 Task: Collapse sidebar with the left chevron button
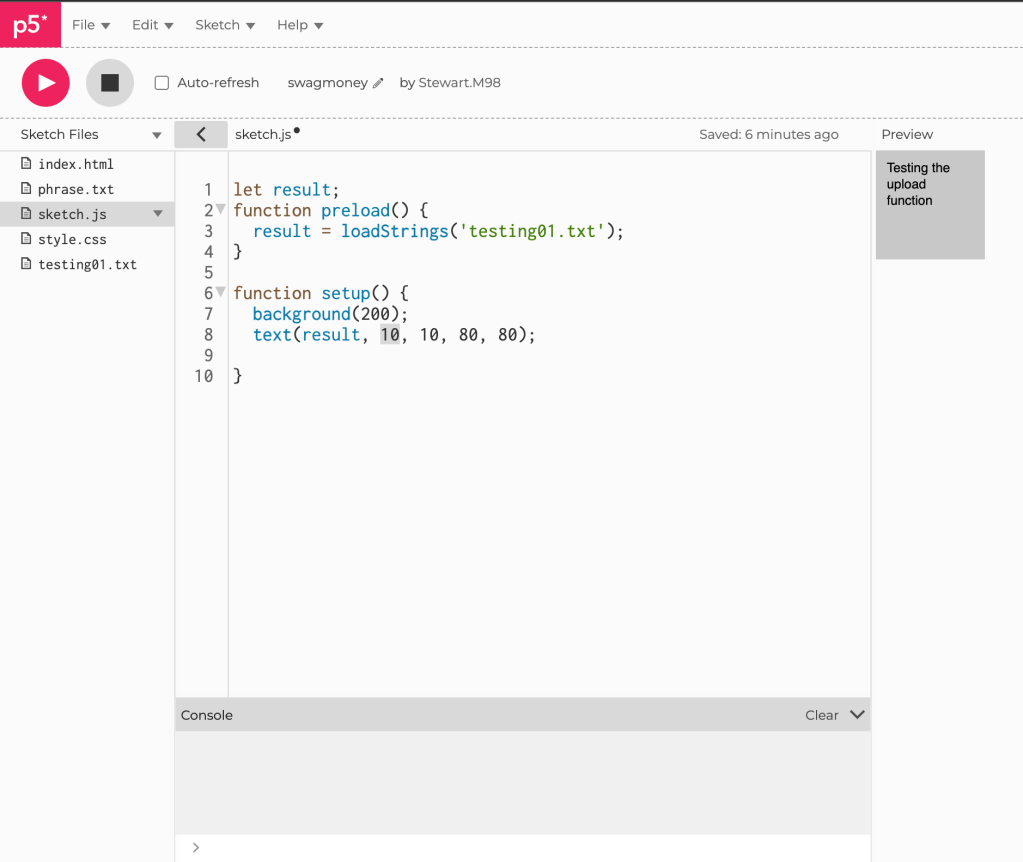coord(201,134)
